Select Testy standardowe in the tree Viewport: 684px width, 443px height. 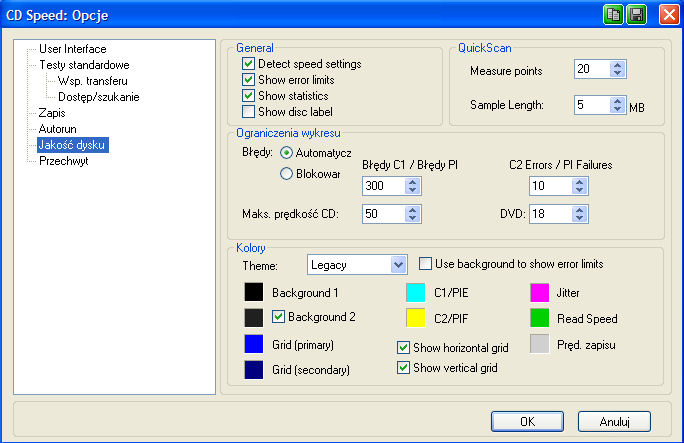84,65
